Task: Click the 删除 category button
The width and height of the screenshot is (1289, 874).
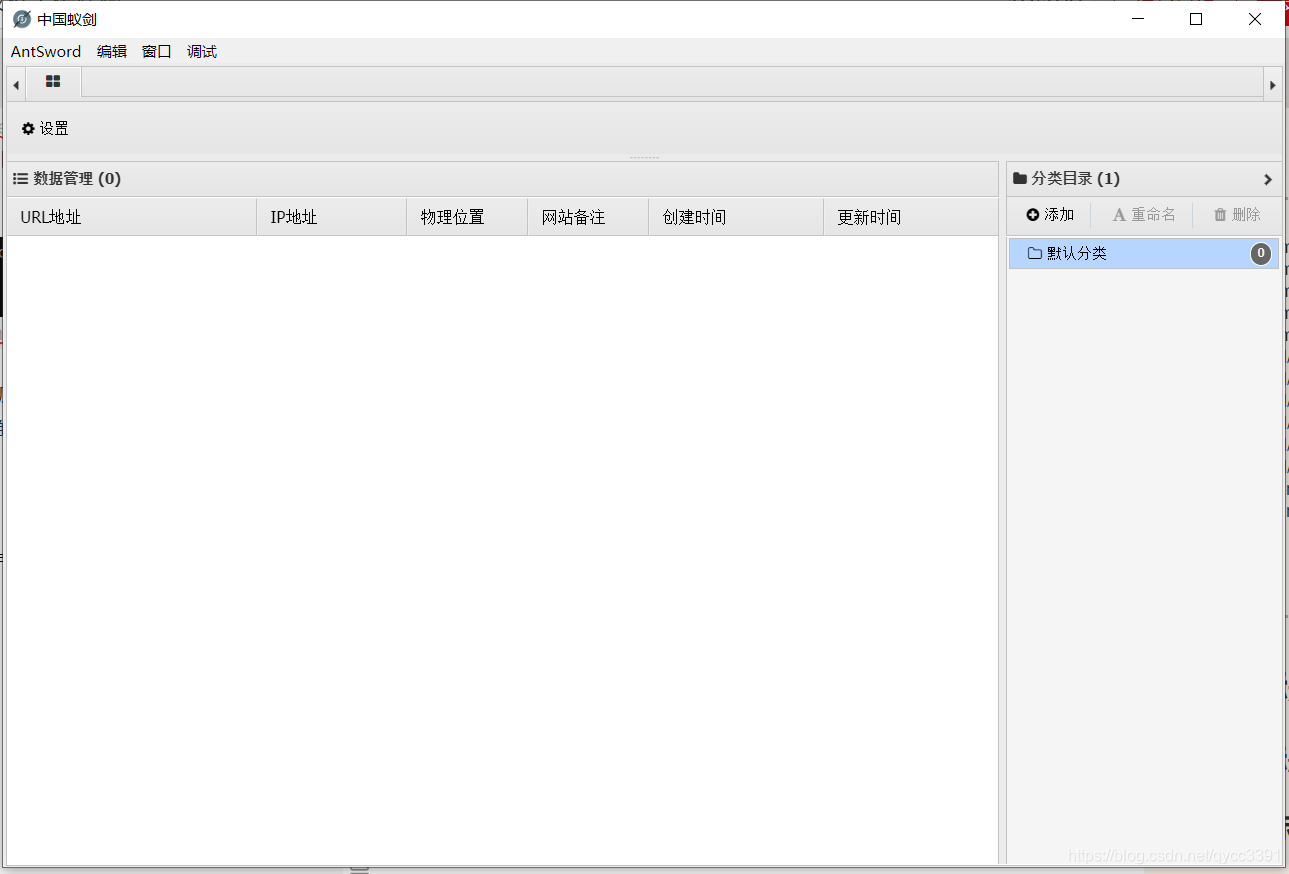Action: coord(1237,215)
